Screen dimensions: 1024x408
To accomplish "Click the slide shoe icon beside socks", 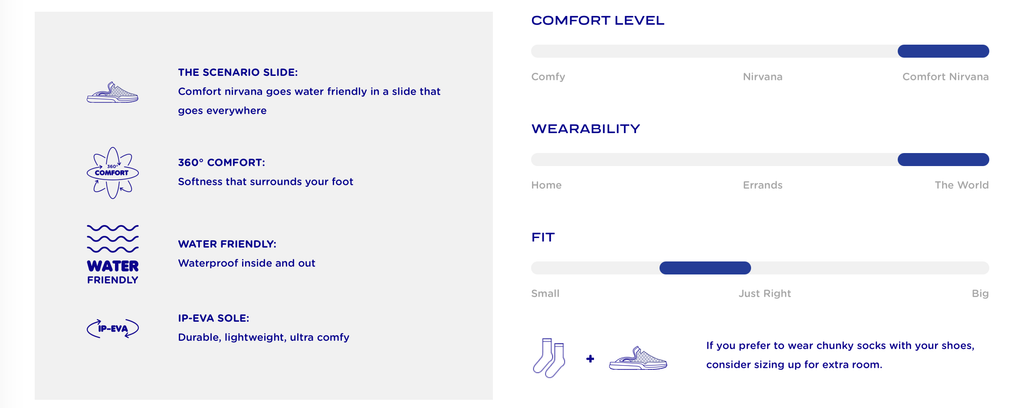I will click(637, 357).
